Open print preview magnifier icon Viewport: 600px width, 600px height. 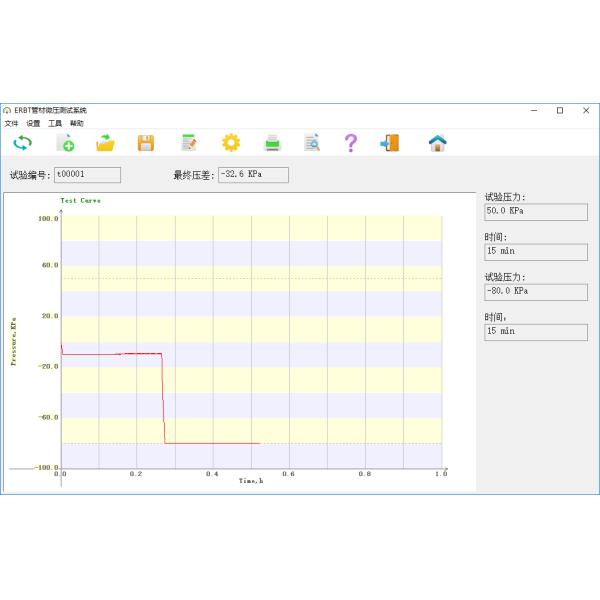click(x=312, y=143)
